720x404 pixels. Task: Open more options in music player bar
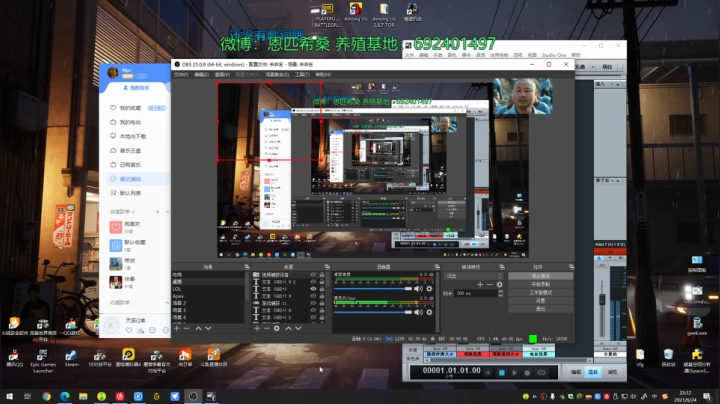[165, 330]
